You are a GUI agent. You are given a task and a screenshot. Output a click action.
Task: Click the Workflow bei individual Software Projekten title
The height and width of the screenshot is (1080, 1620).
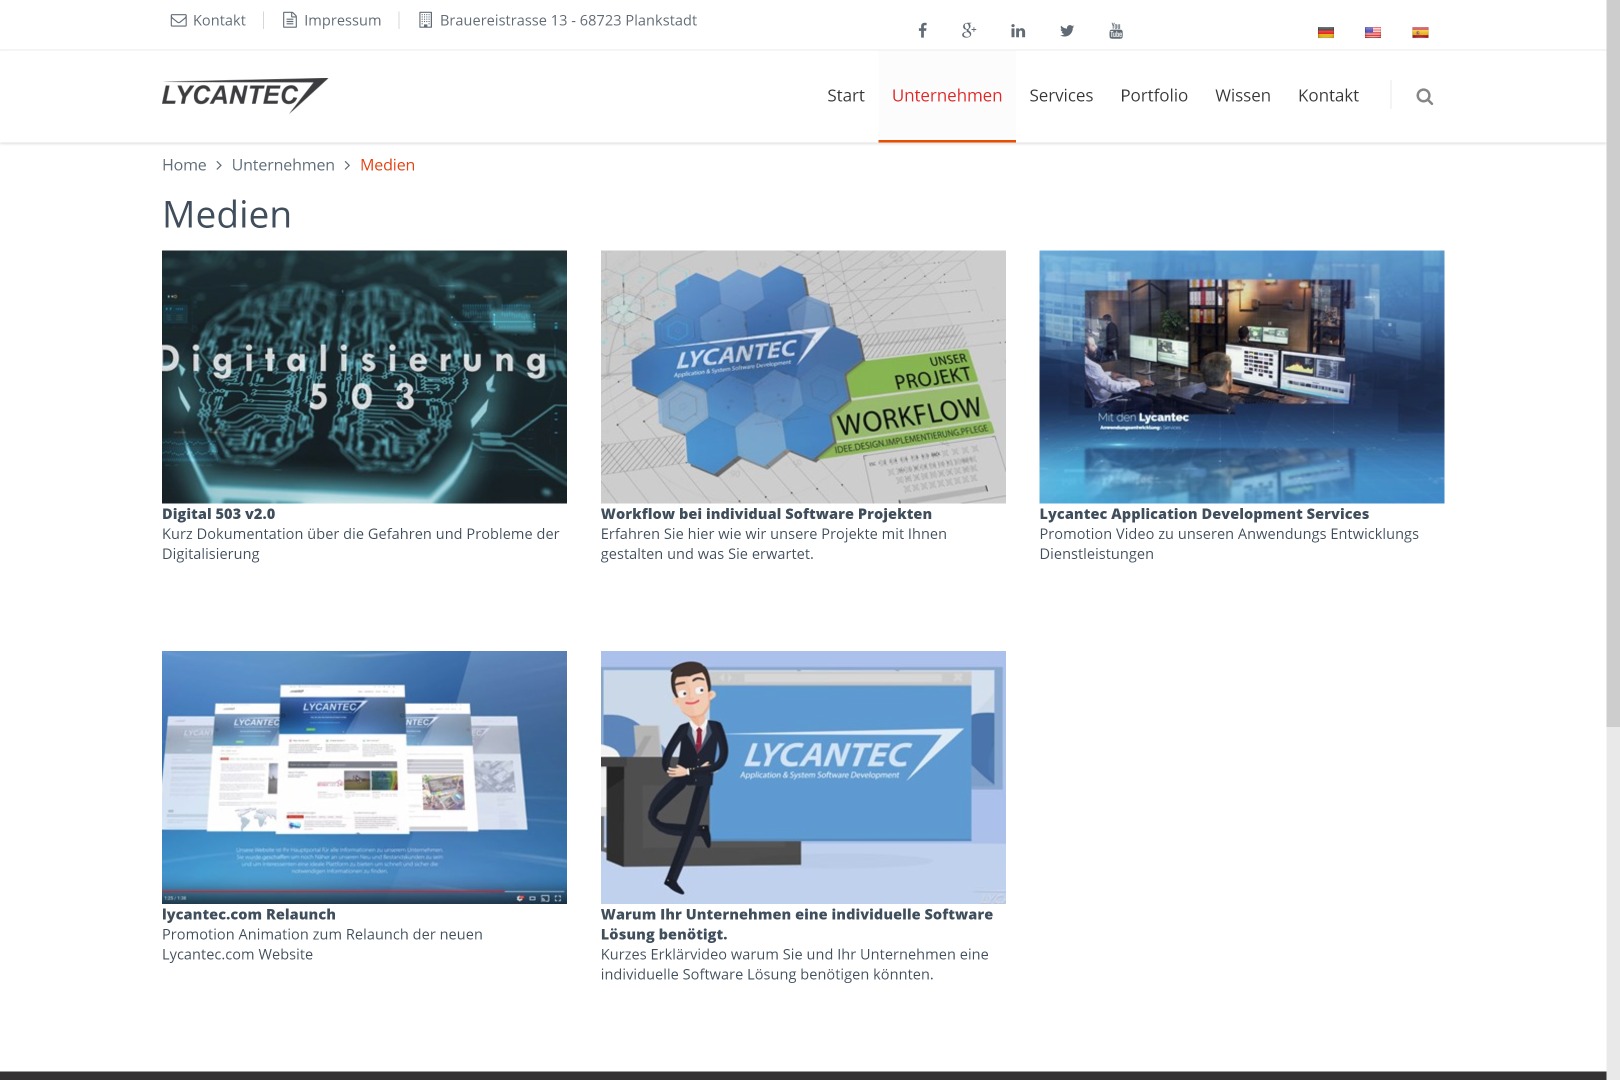pyautogui.click(x=766, y=514)
